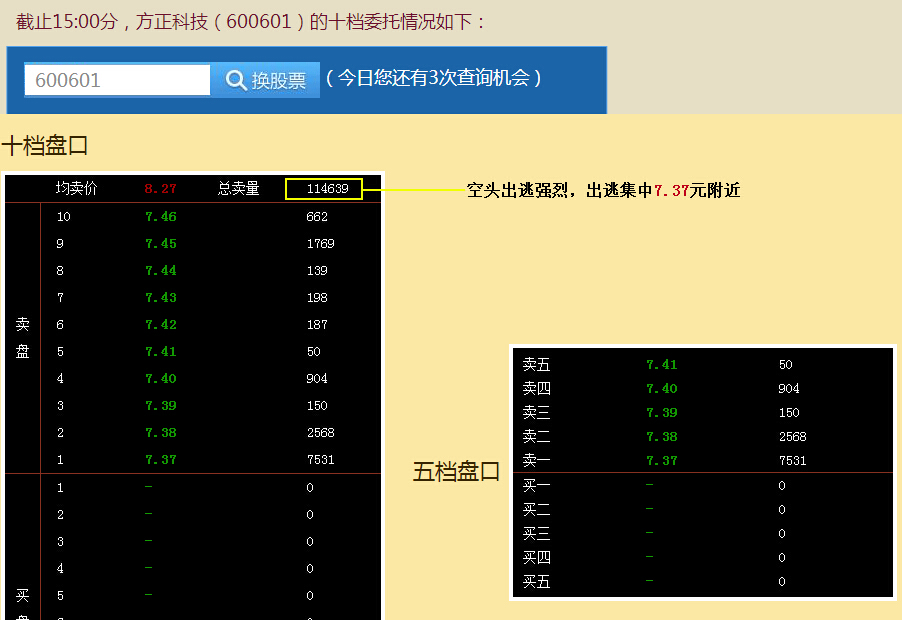The image size is (902, 620).
Task: Click the 买盘 side label in ten-level panel
Action: pos(22,600)
